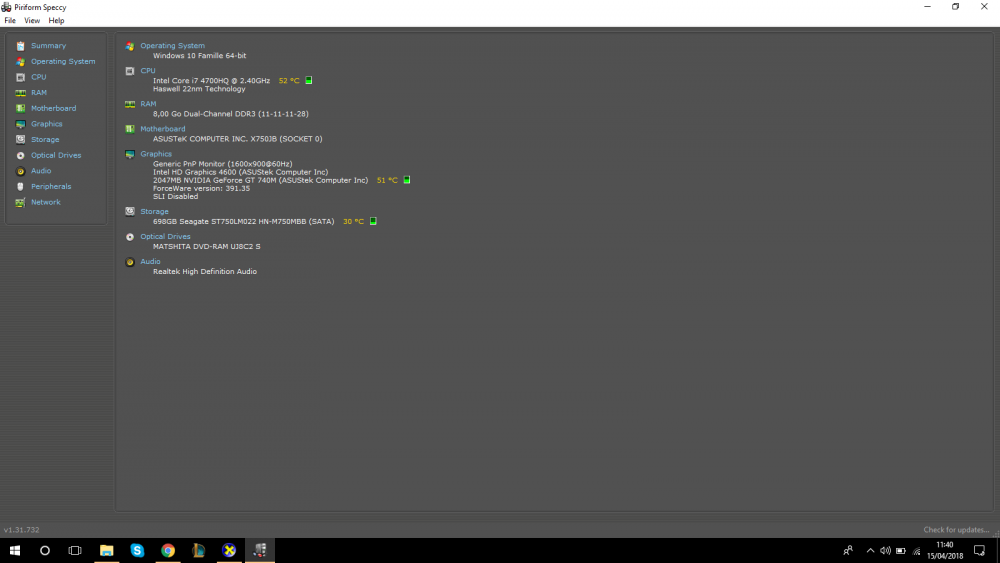Open the Action Center notifications

pyautogui.click(x=980, y=551)
